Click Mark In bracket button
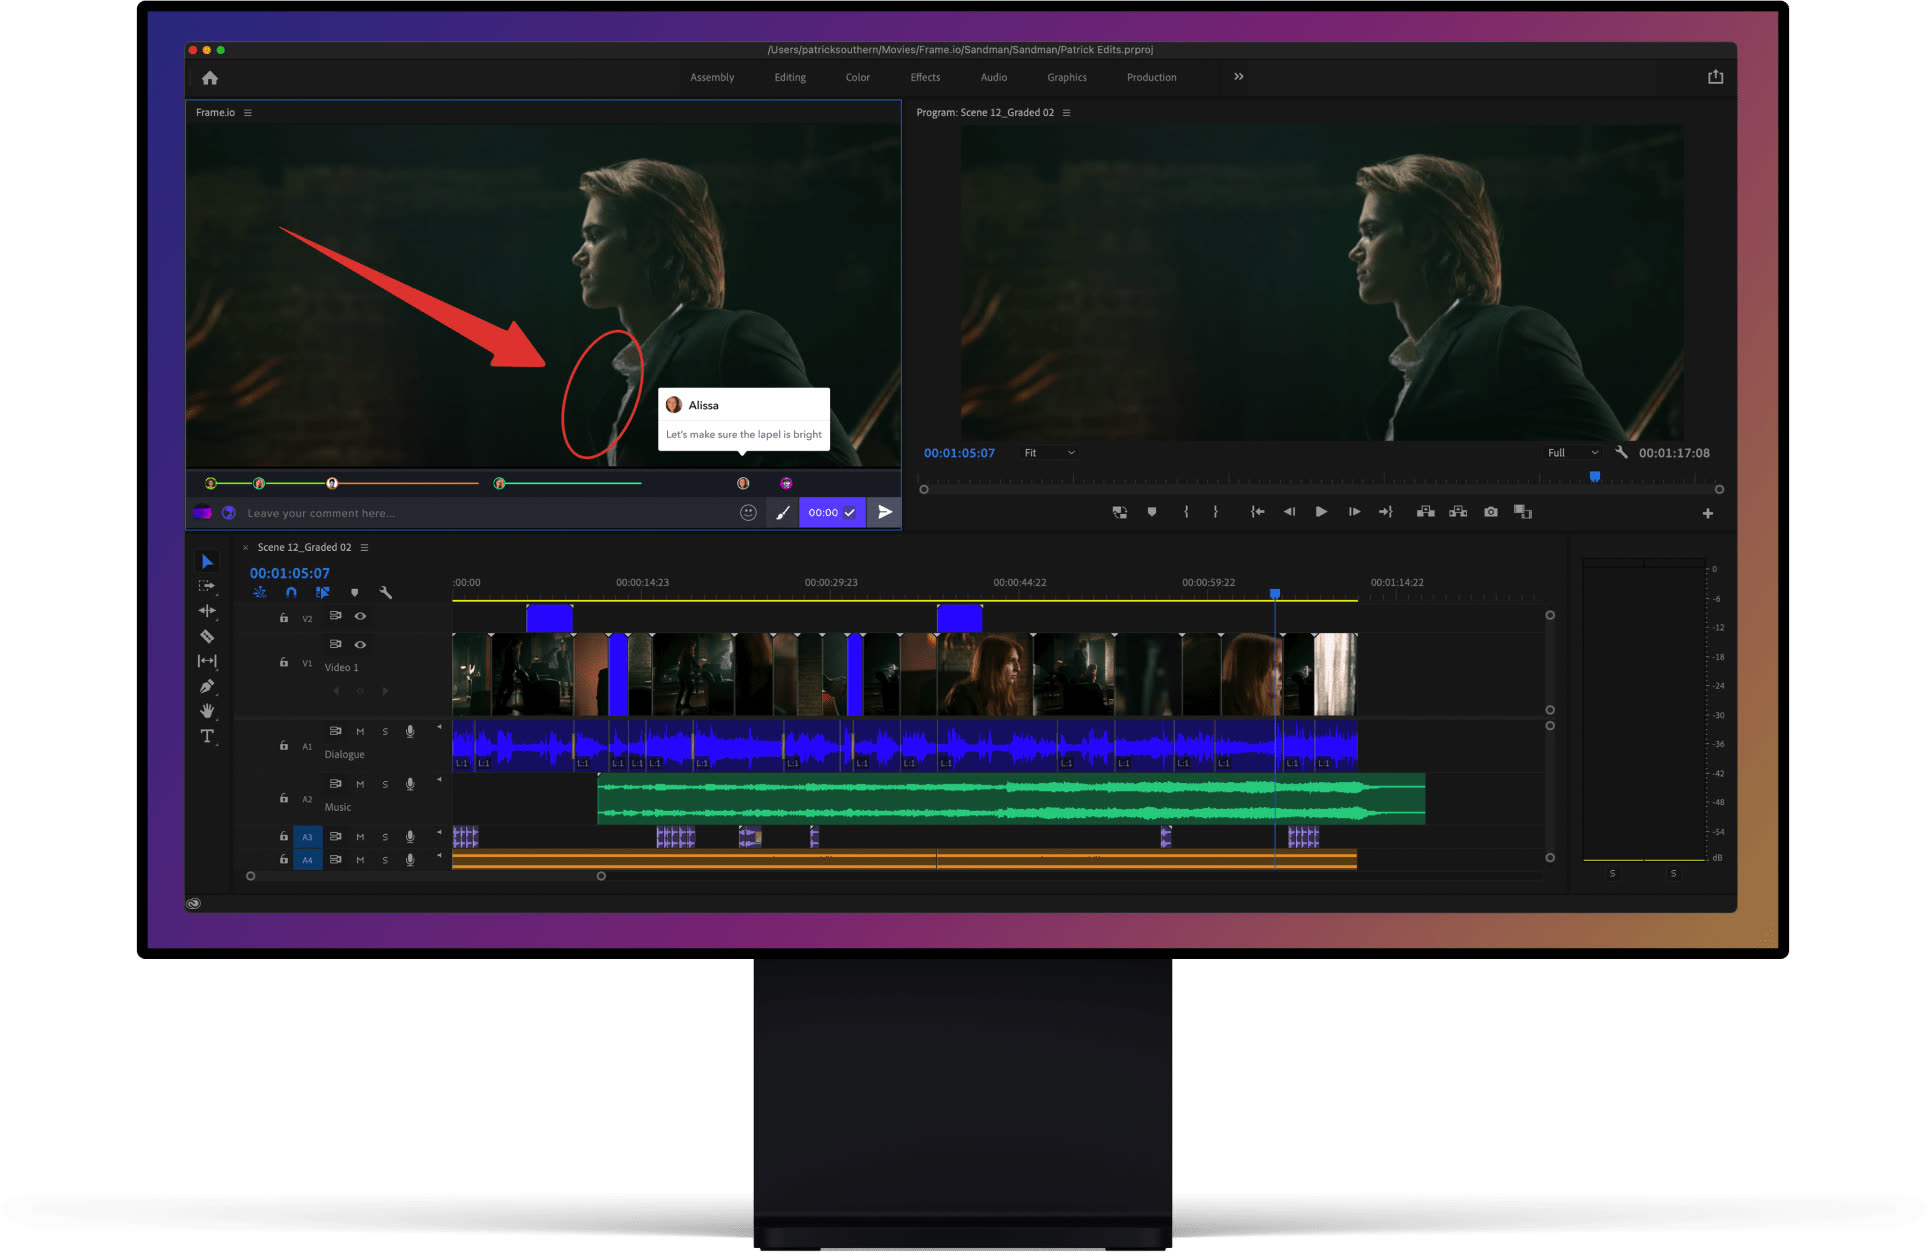The width and height of the screenshot is (1928, 1252). point(1186,512)
